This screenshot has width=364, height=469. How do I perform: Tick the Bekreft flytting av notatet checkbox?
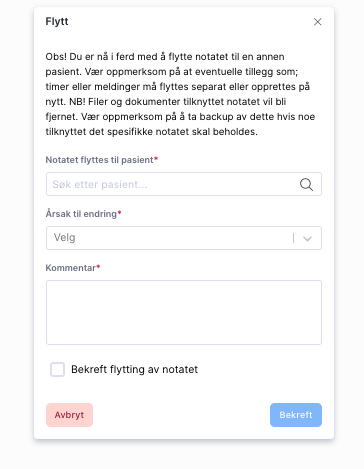coord(57,369)
